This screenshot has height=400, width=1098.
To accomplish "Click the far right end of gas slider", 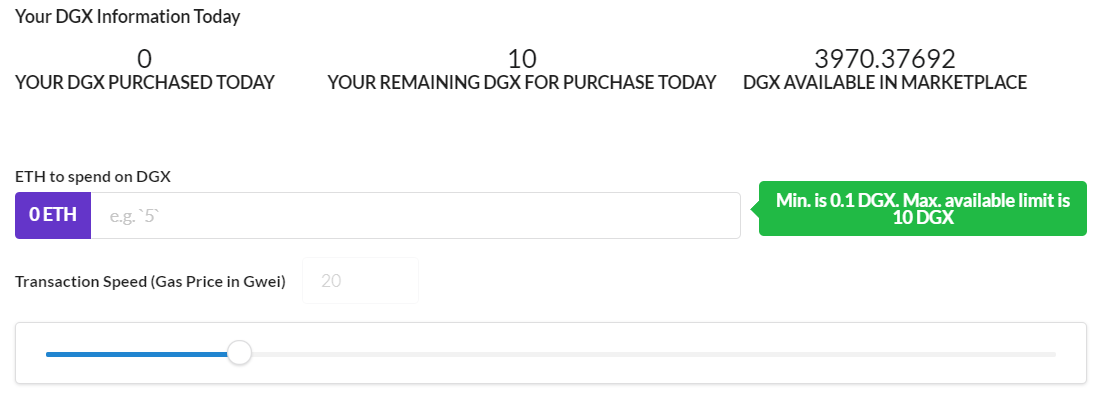I will coord(1053,353).
